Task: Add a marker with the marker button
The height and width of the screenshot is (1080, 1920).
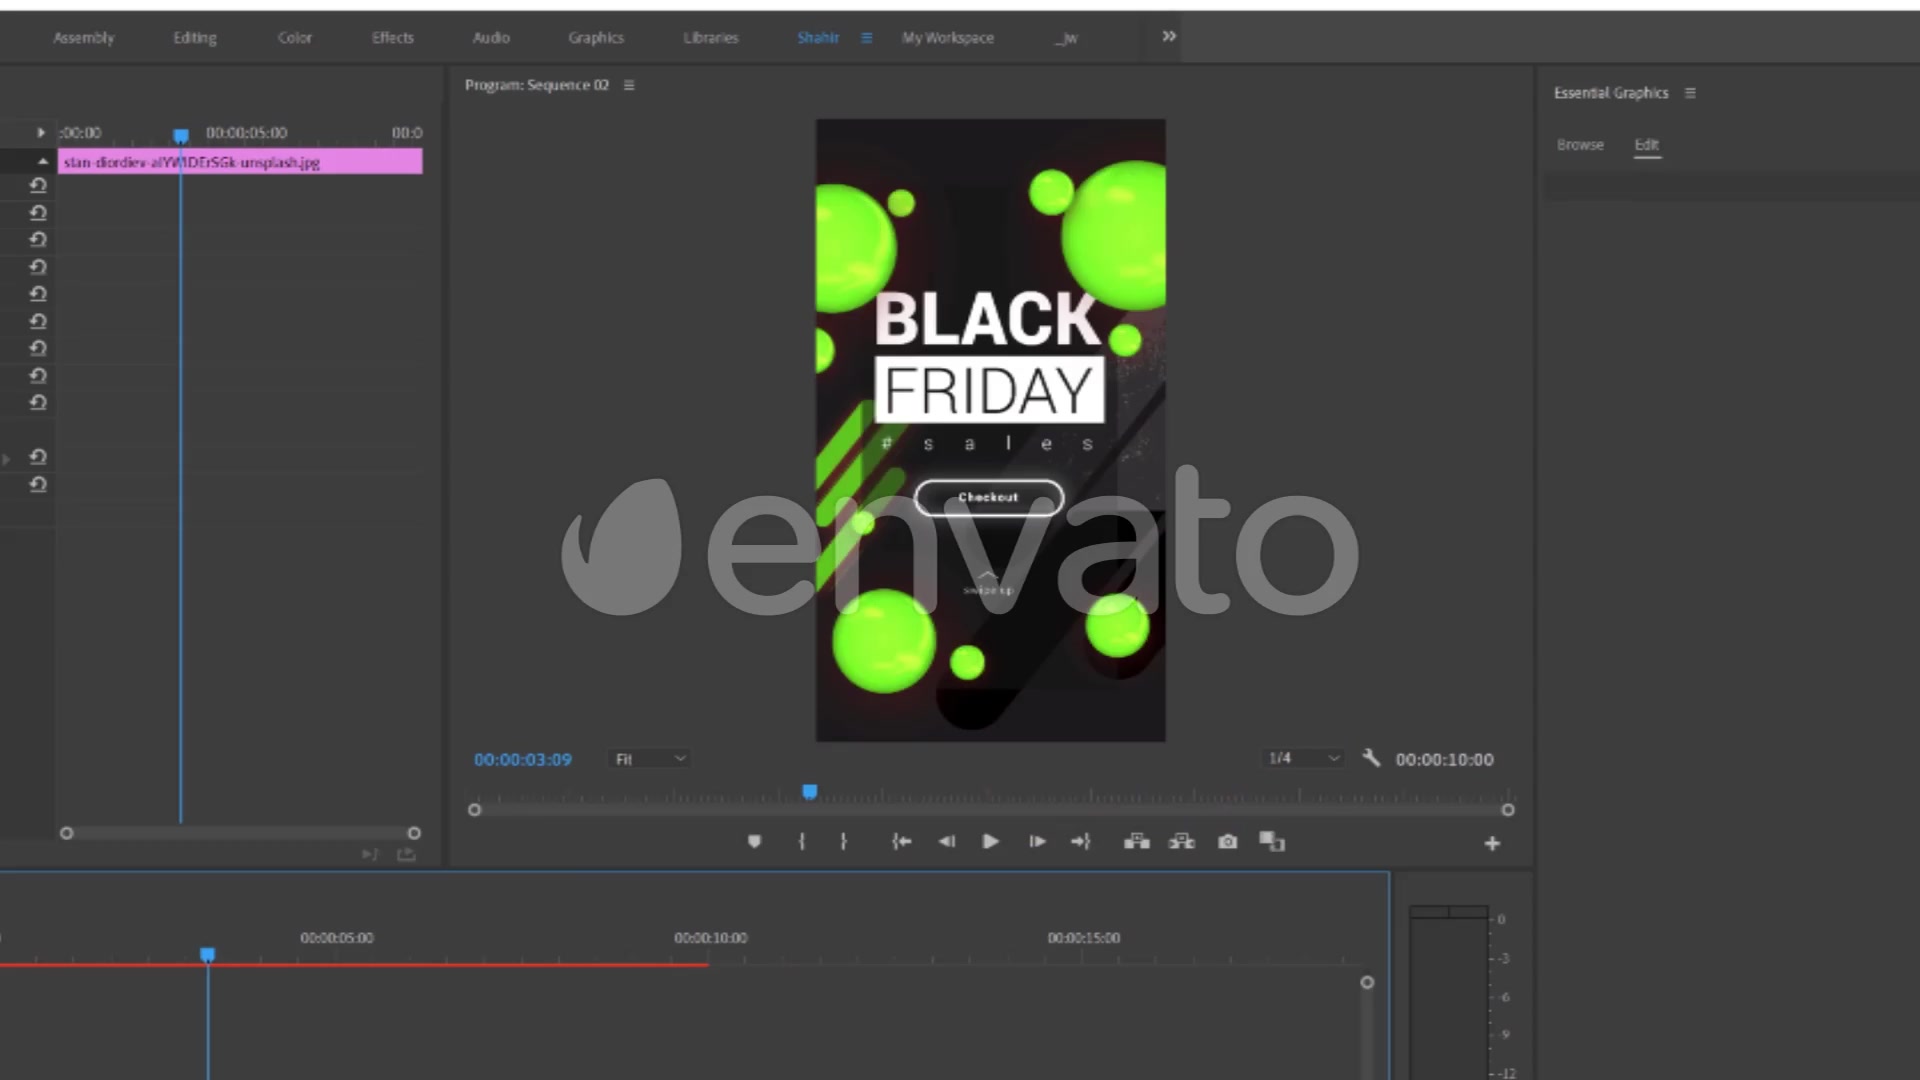Action: coord(755,842)
